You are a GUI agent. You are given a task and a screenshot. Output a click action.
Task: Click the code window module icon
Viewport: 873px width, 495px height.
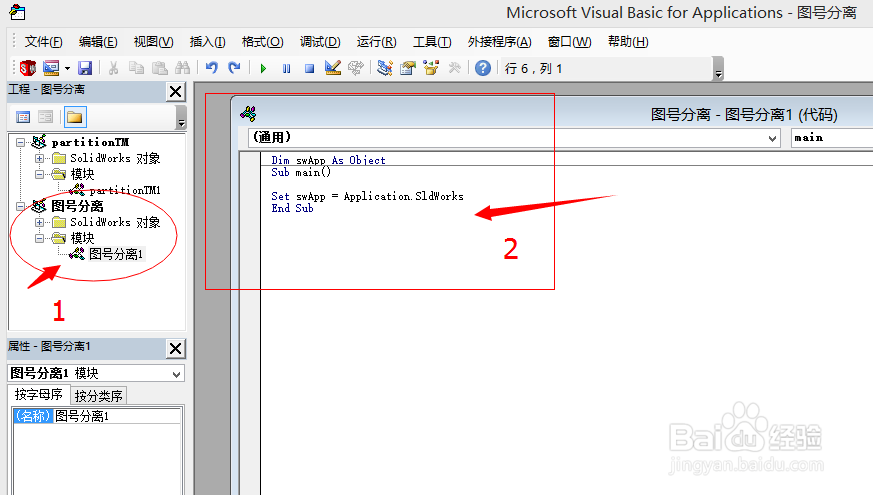(248, 114)
